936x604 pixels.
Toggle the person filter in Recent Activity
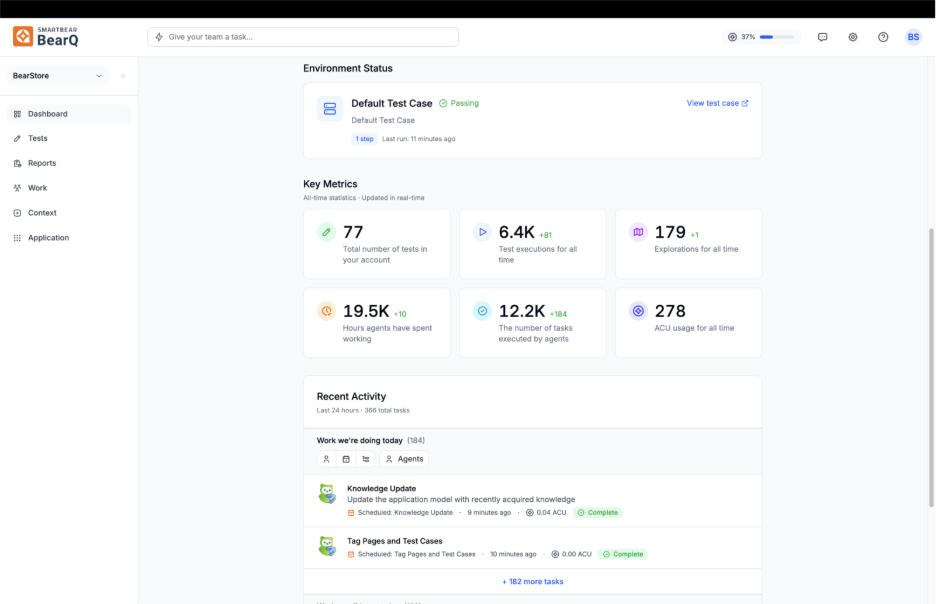[x=326, y=459]
